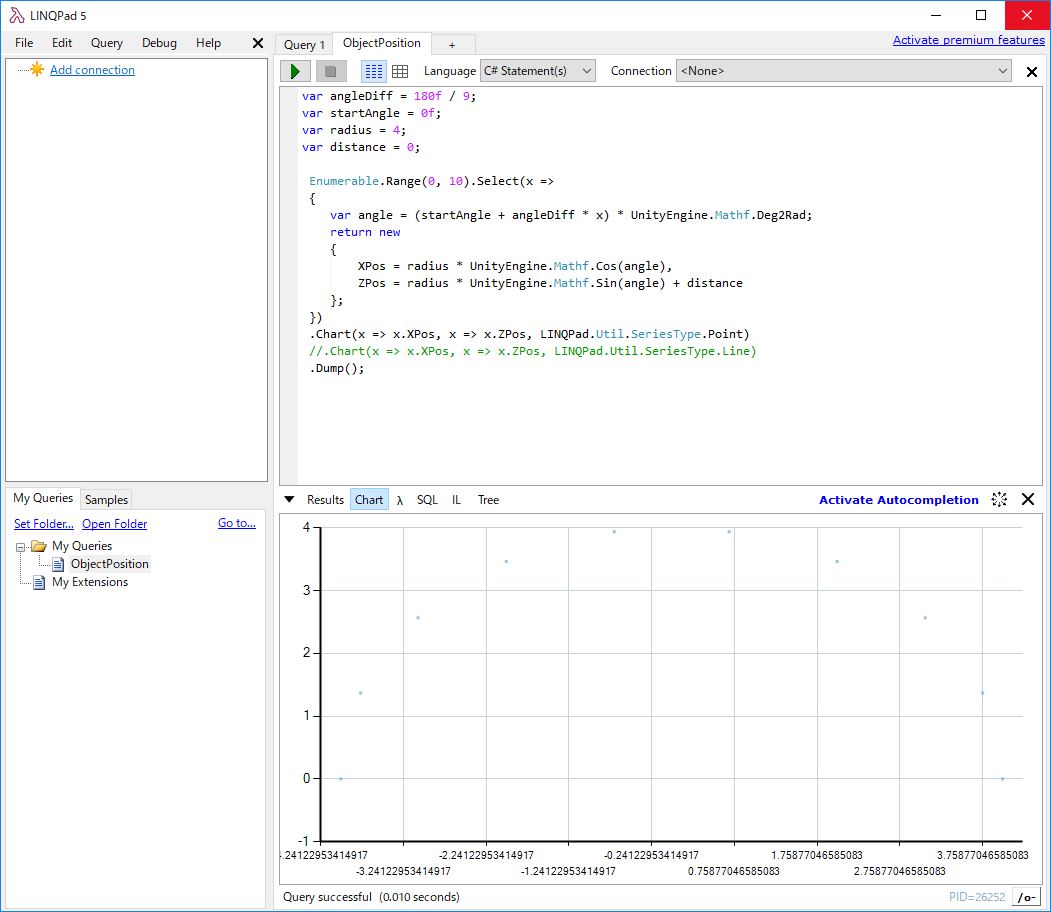Click Activate Autocompletion
Viewport: 1051px width, 912px height.
[898, 499]
